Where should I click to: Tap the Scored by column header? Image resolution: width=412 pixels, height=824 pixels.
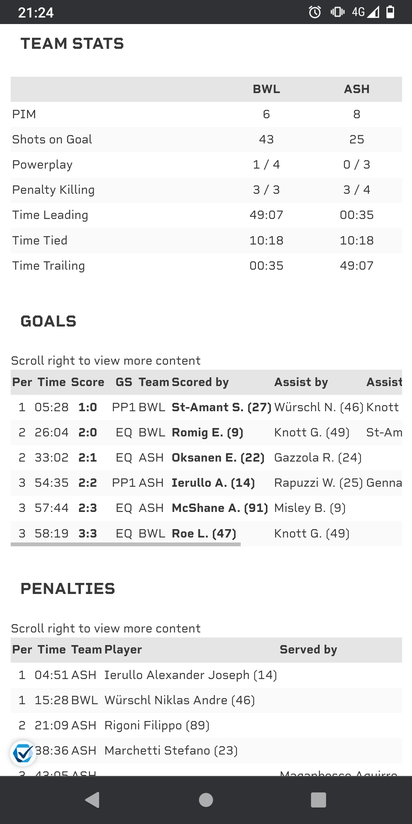coord(200,382)
